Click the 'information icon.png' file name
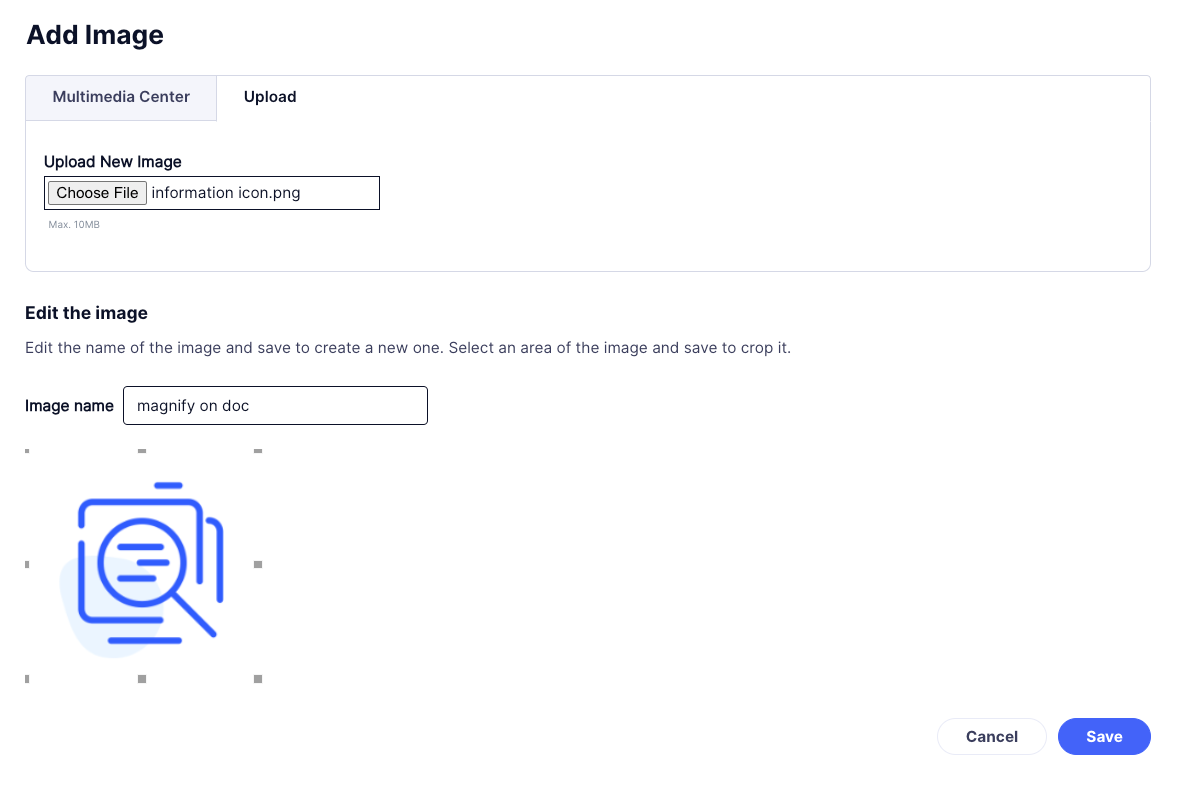Image resolution: width=1177 pixels, height=790 pixels. click(226, 193)
